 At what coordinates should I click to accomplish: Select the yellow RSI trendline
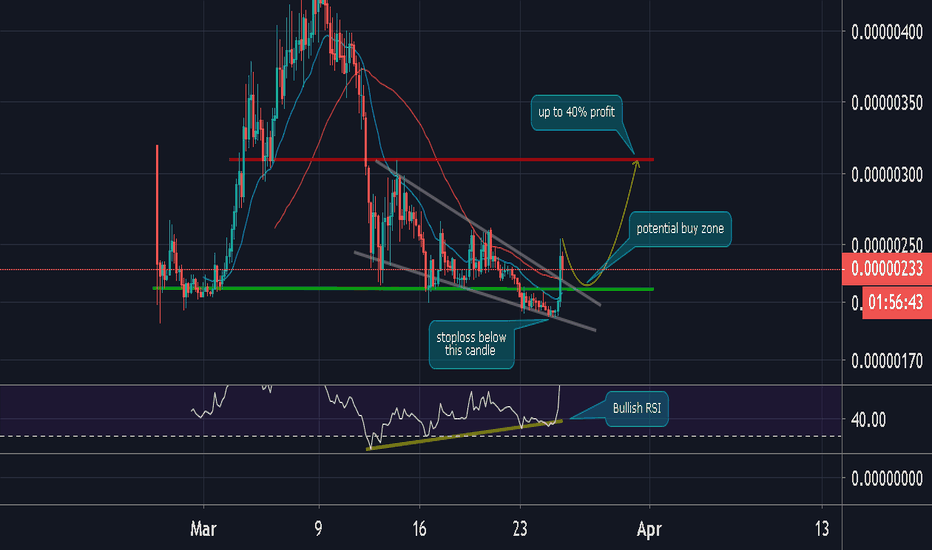click(x=464, y=435)
